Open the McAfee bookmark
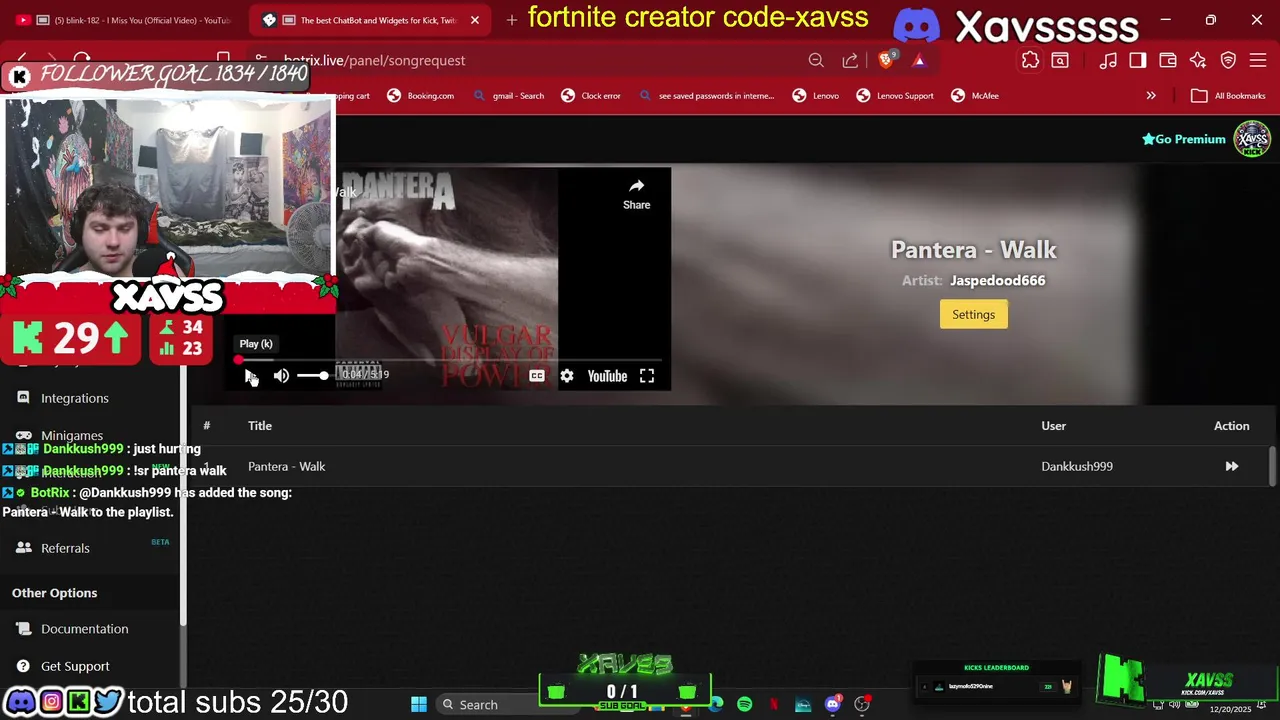This screenshot has width=1280, height=720. coord(975,96)
